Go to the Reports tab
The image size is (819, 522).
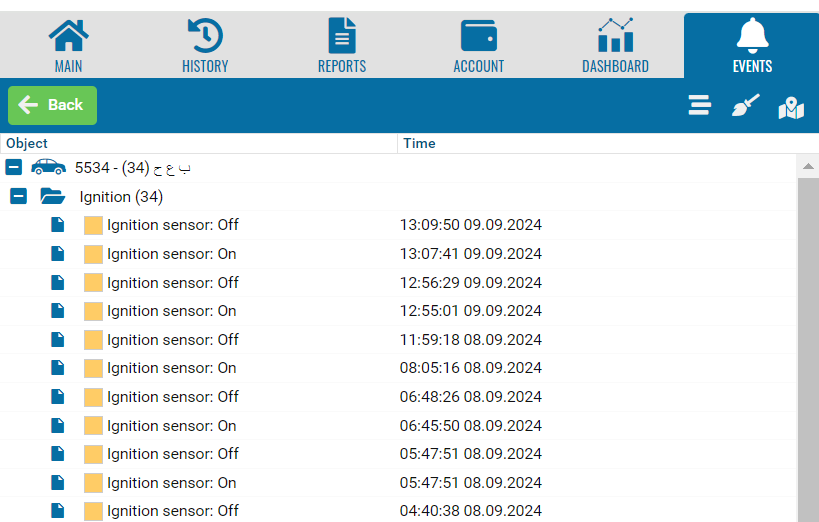pyautogui.click(x=342, y=46)
